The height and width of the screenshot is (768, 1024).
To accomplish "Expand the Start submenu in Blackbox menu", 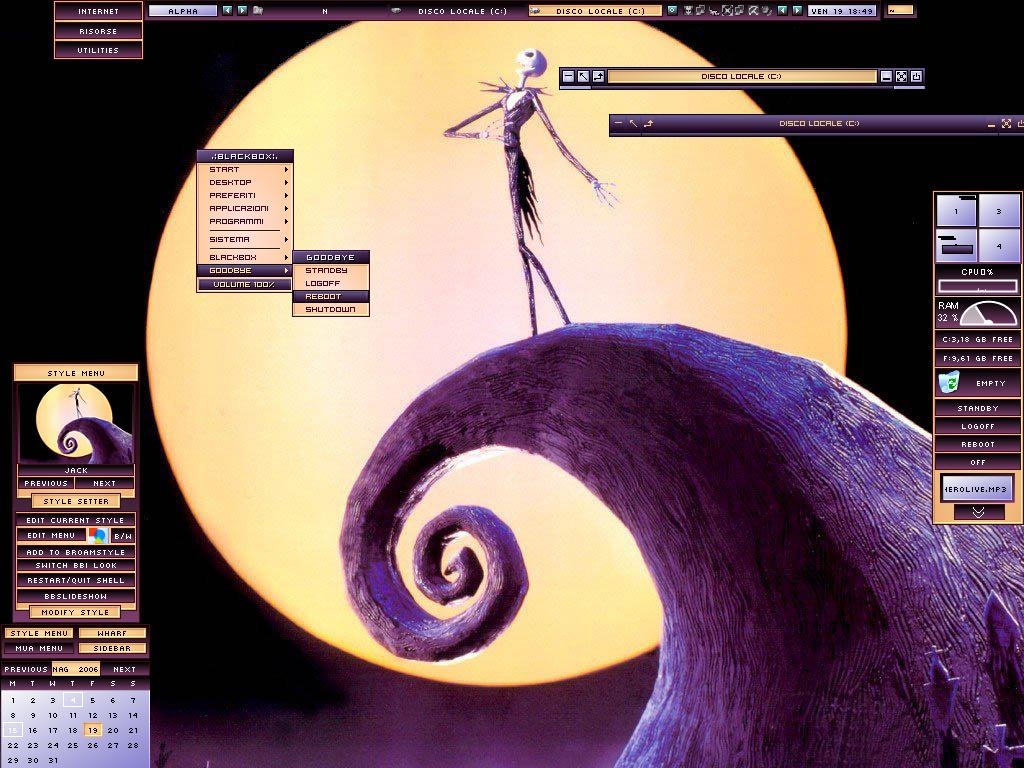I will [x=245, y=170].
